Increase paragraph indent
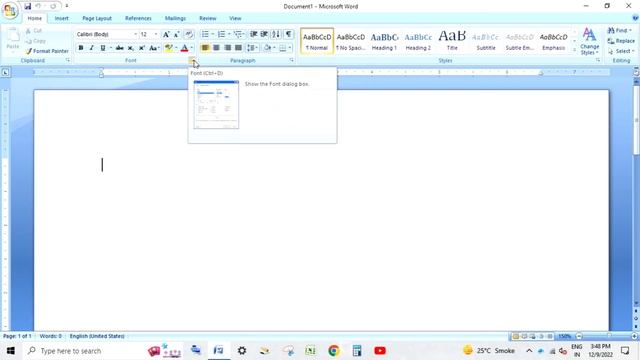Image resolution: width=640 pixels, height=360 pixels. point(264,34)
